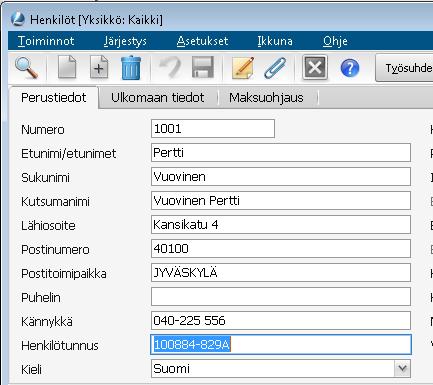Click the add page plus icon

99,67
